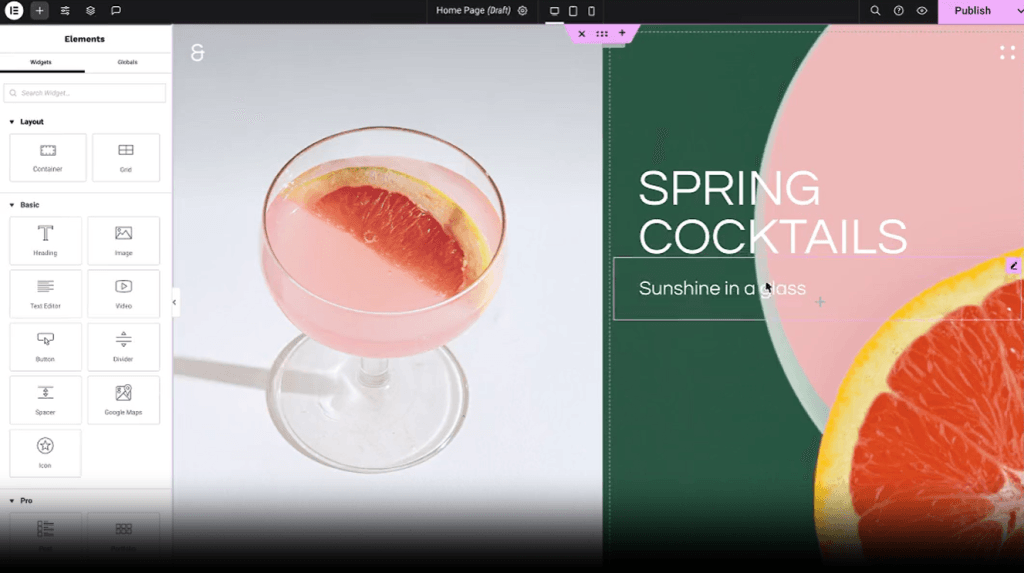
Task: Open the help question mark icon
Action: pos(899,10)
